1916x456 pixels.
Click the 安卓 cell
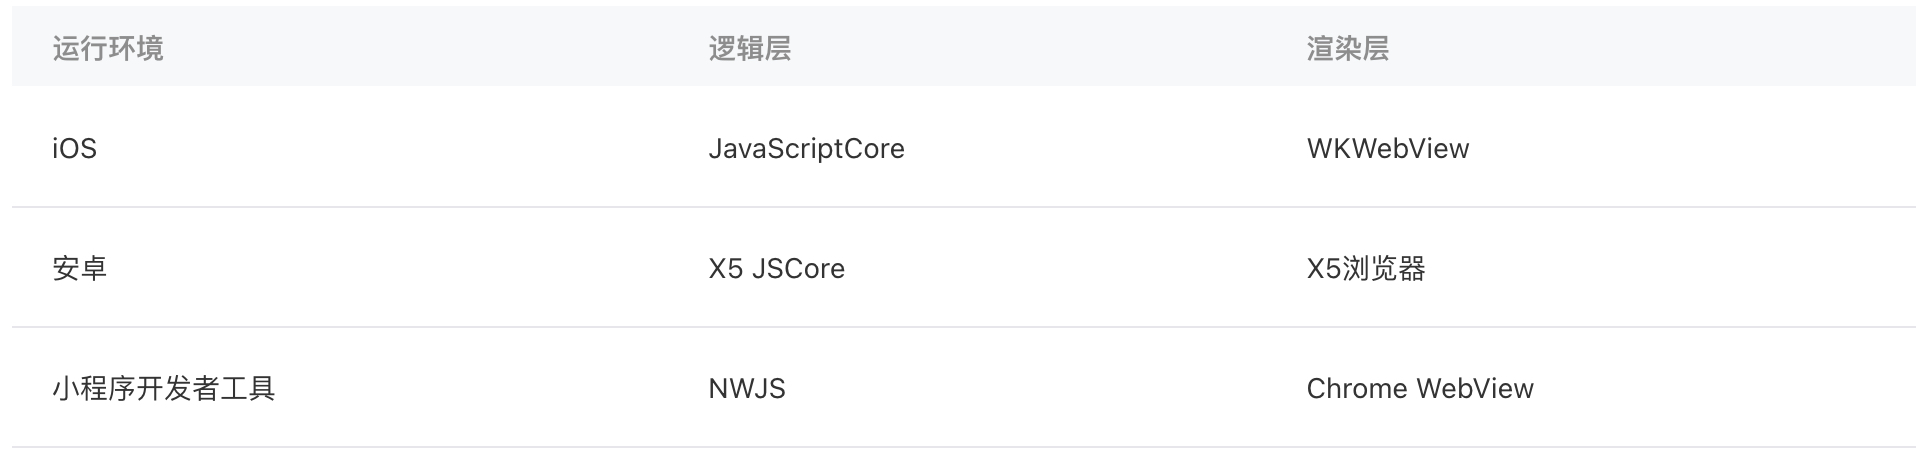point(79,269)
